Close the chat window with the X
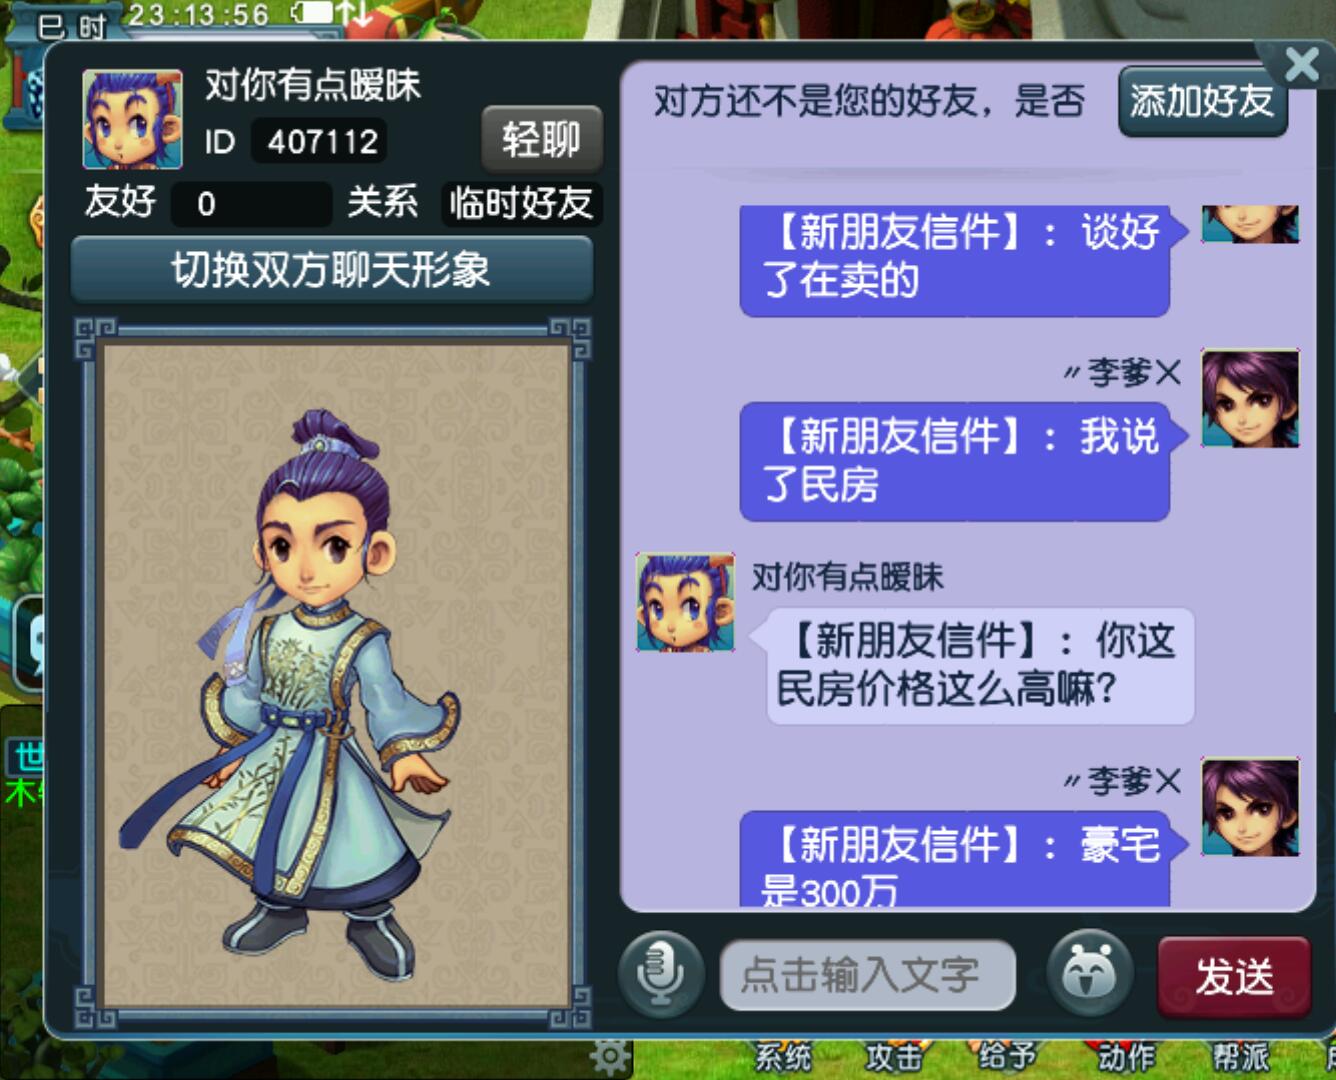The width and height of the screenshot is (1336, 1080). click(1301, 65)
